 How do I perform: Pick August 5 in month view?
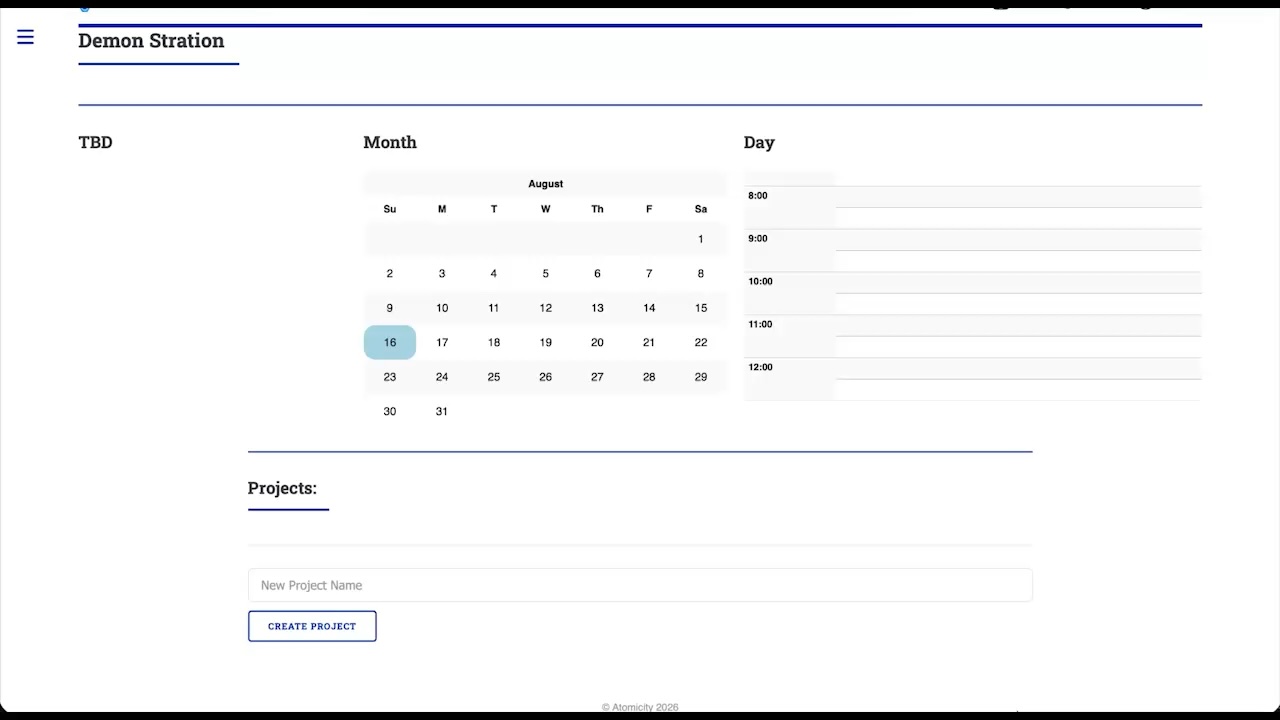tap(545, 273)
